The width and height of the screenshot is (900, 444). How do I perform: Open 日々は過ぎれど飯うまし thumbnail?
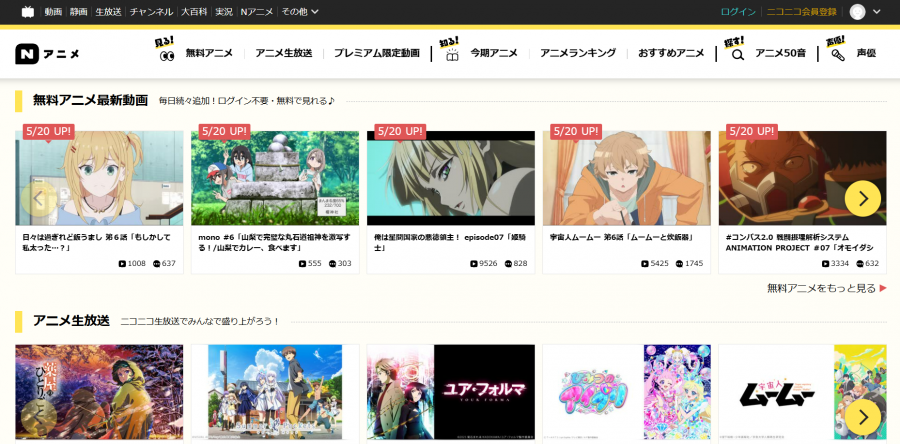pyautogui.click(x=99, y=178)
